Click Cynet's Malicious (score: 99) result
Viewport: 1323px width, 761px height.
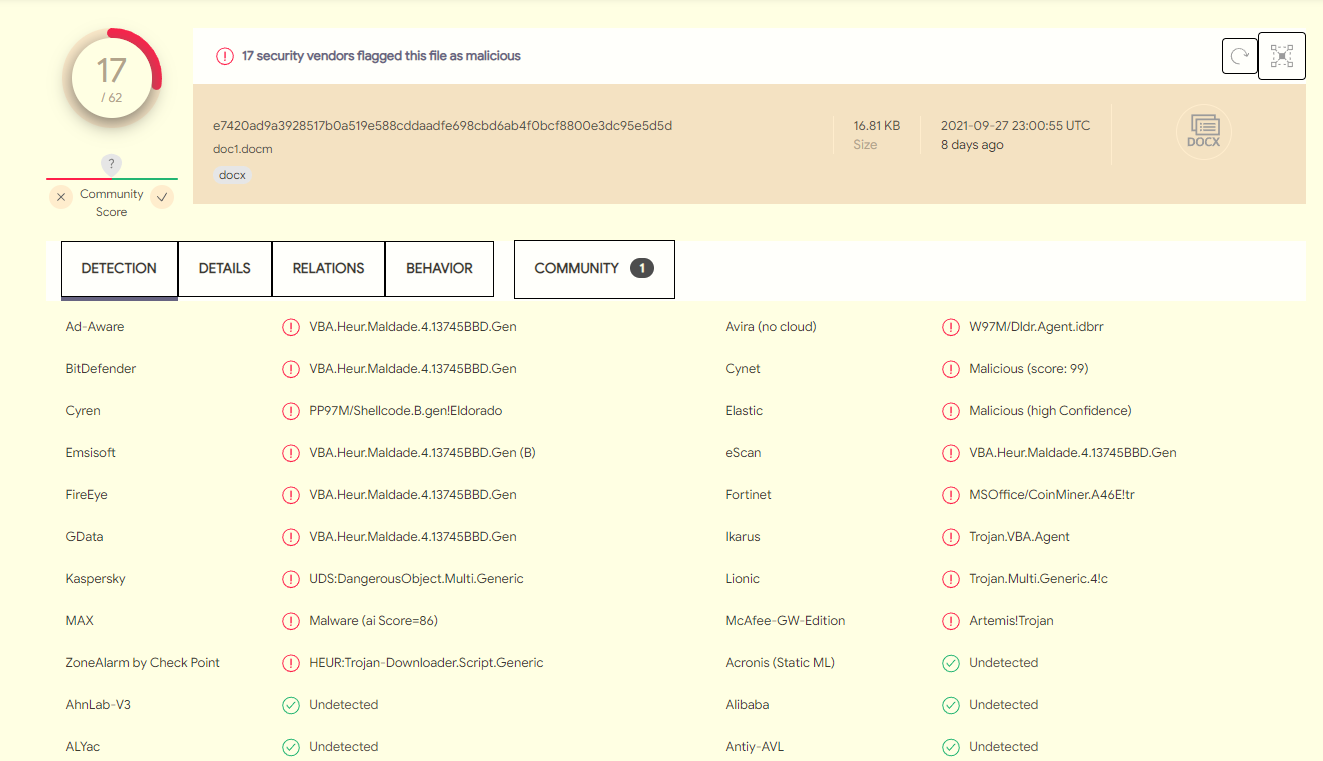coord(1028,369)
